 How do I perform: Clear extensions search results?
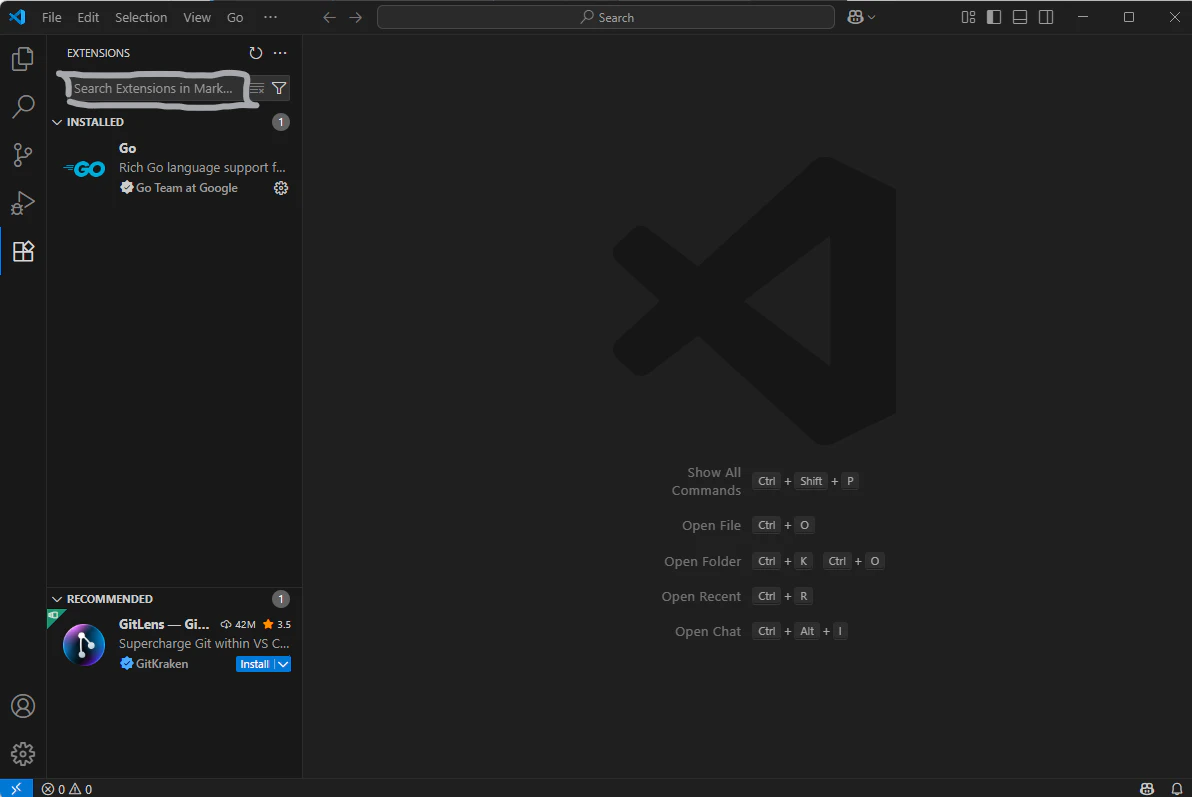(x=257, y=88)
